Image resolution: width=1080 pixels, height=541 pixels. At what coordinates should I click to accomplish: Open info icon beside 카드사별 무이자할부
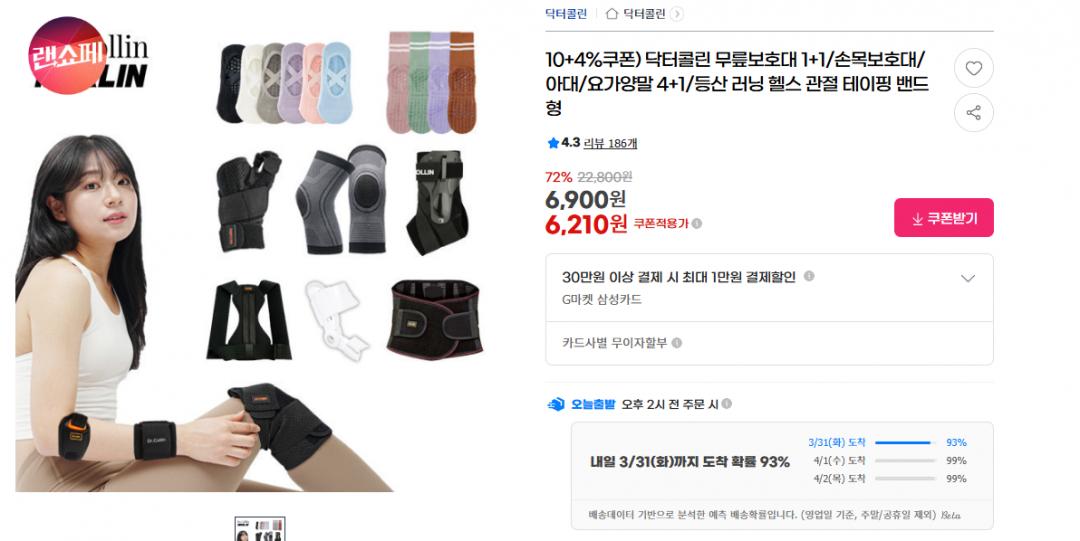[x=677, y=343]
